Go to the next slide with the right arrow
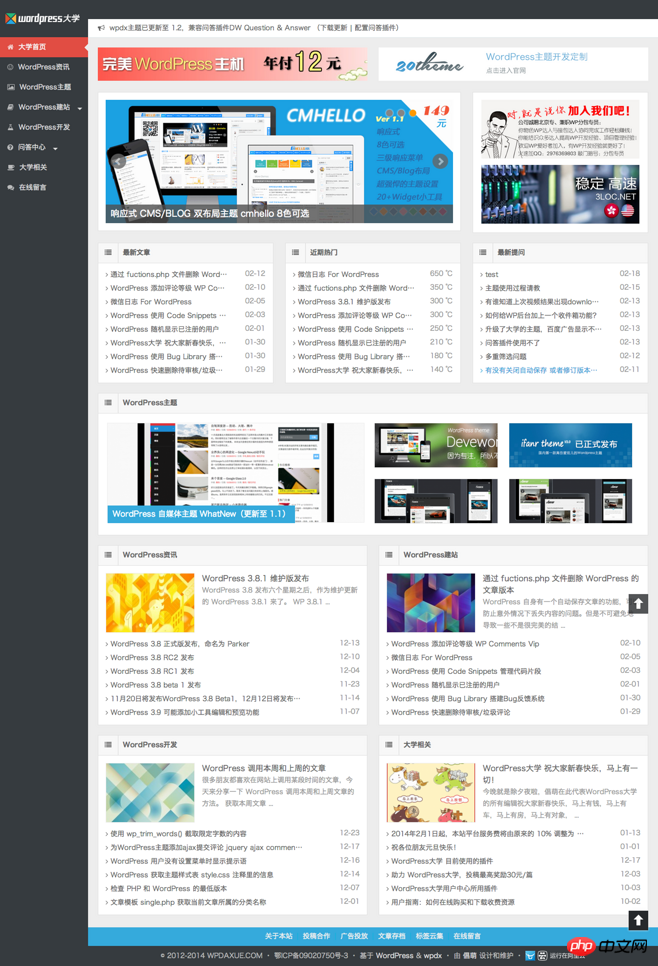The height and width of the screenshot is (966, 658). [x=440, y=161]
